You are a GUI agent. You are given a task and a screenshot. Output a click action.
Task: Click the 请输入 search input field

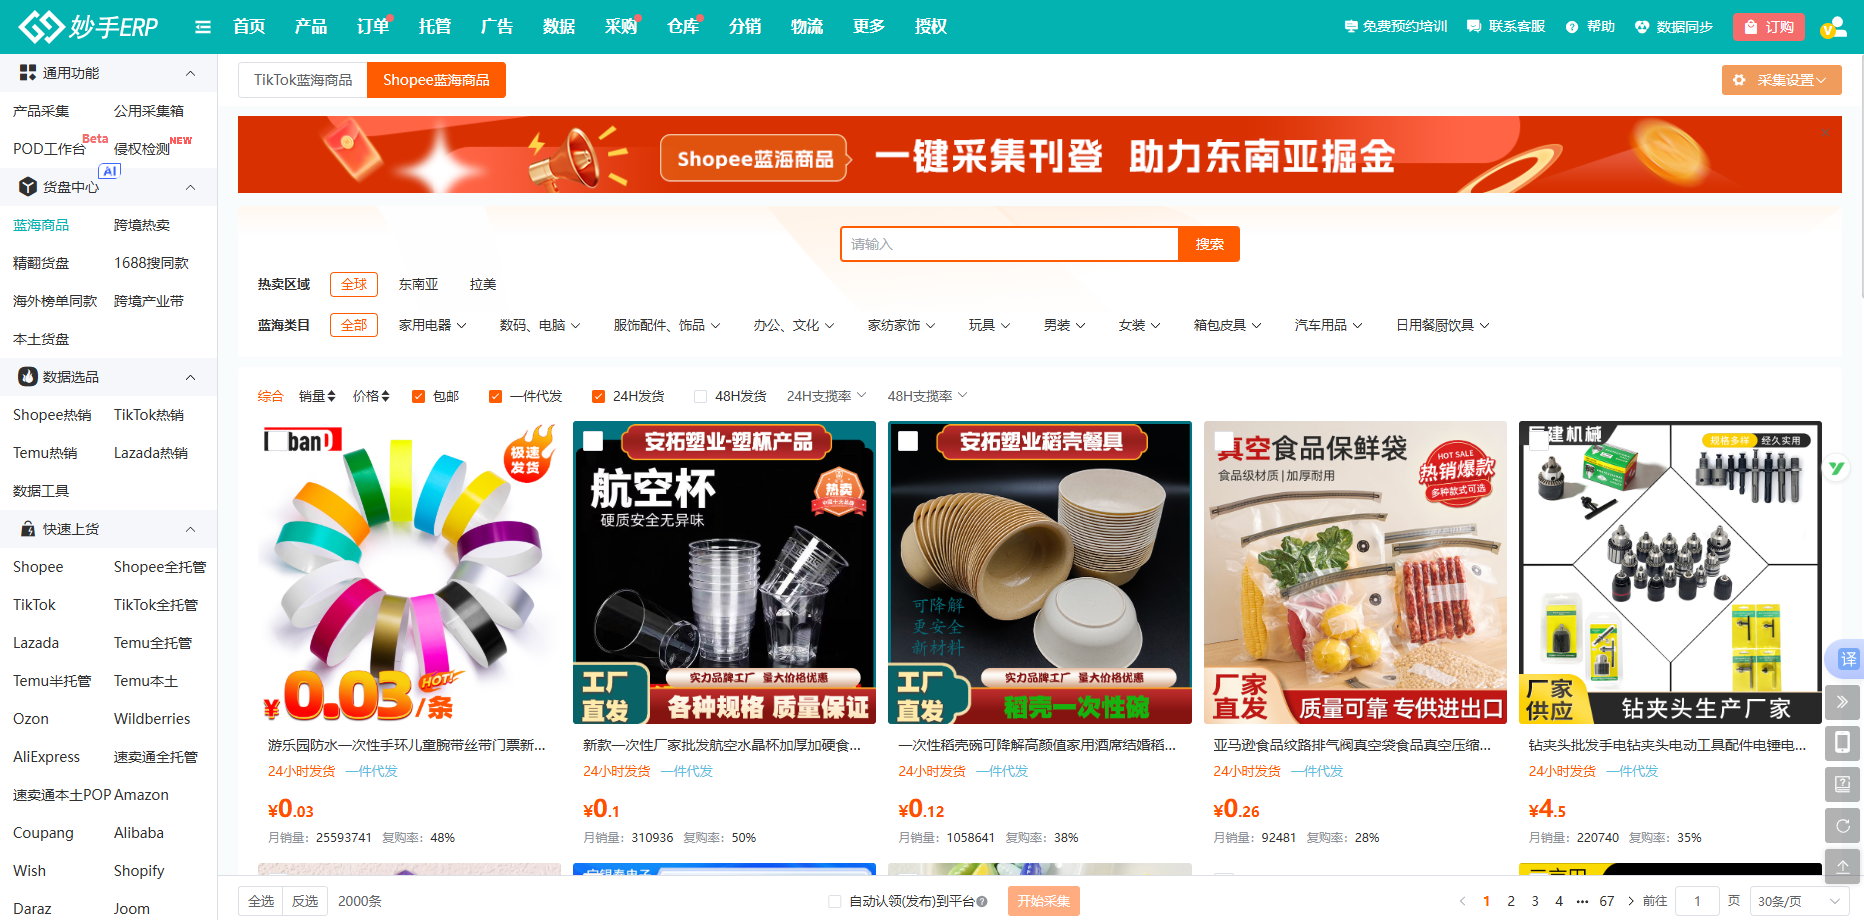pos(1010,244)
